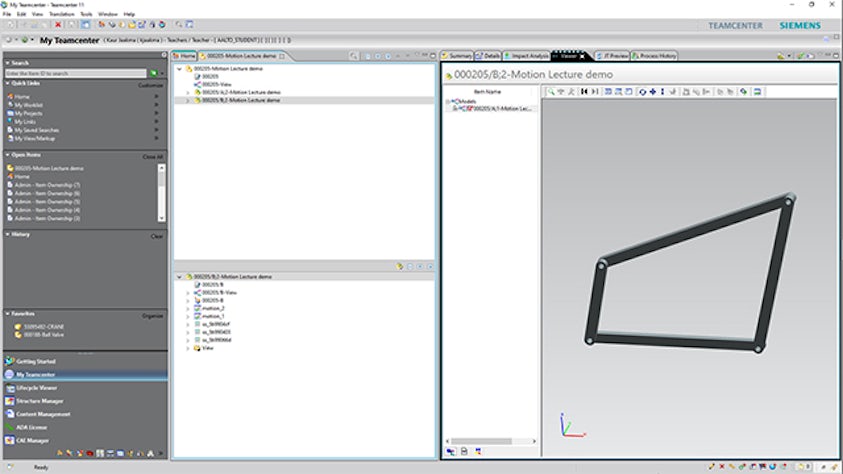Open the Tools menu
This screenshot has height=474, width=843.
click(86, 14)
